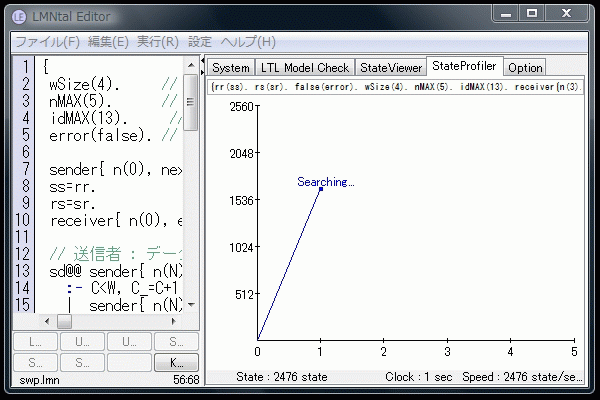The image size is (600, 400).
Task: Click the editor vertical scrollbar up arrow
Action: click(191, 65)
